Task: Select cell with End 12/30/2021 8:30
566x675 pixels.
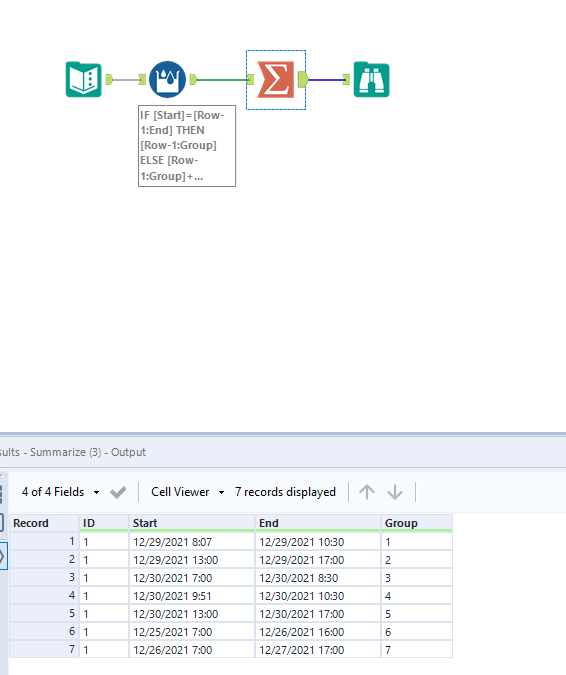Action: (318, 578)
